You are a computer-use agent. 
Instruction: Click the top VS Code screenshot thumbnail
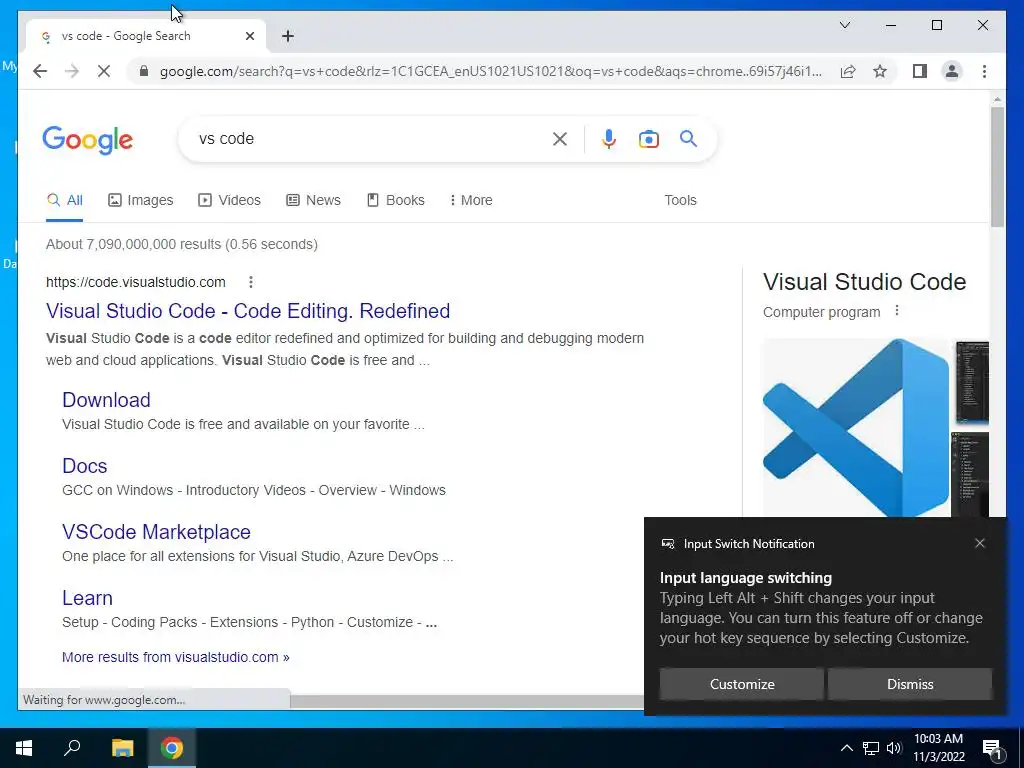(x=972, y=382)
